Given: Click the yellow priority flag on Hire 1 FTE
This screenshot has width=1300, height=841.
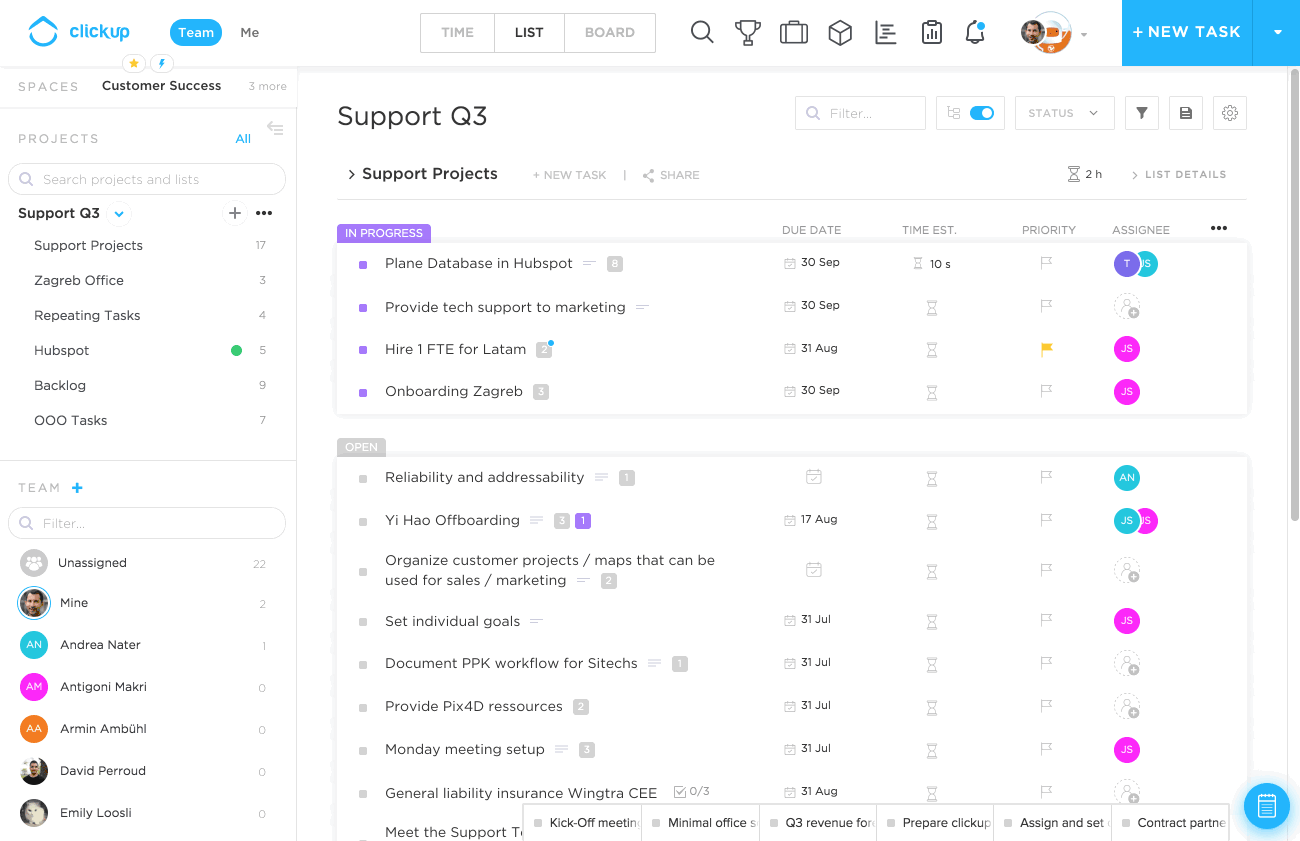Looking at the screenshot, I should pos(1046,349).
